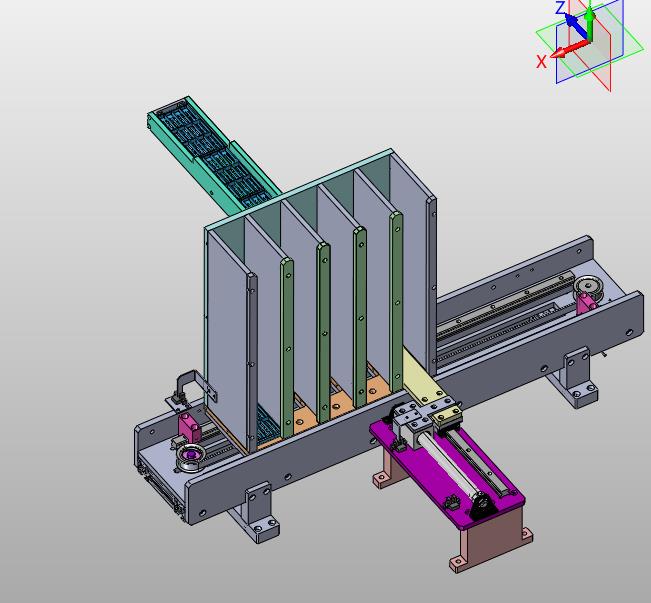Image resolution: width=651 pixels, height=603 pixels.
Task: Select the pink block beside the left pulley
Action: [189, 427]
